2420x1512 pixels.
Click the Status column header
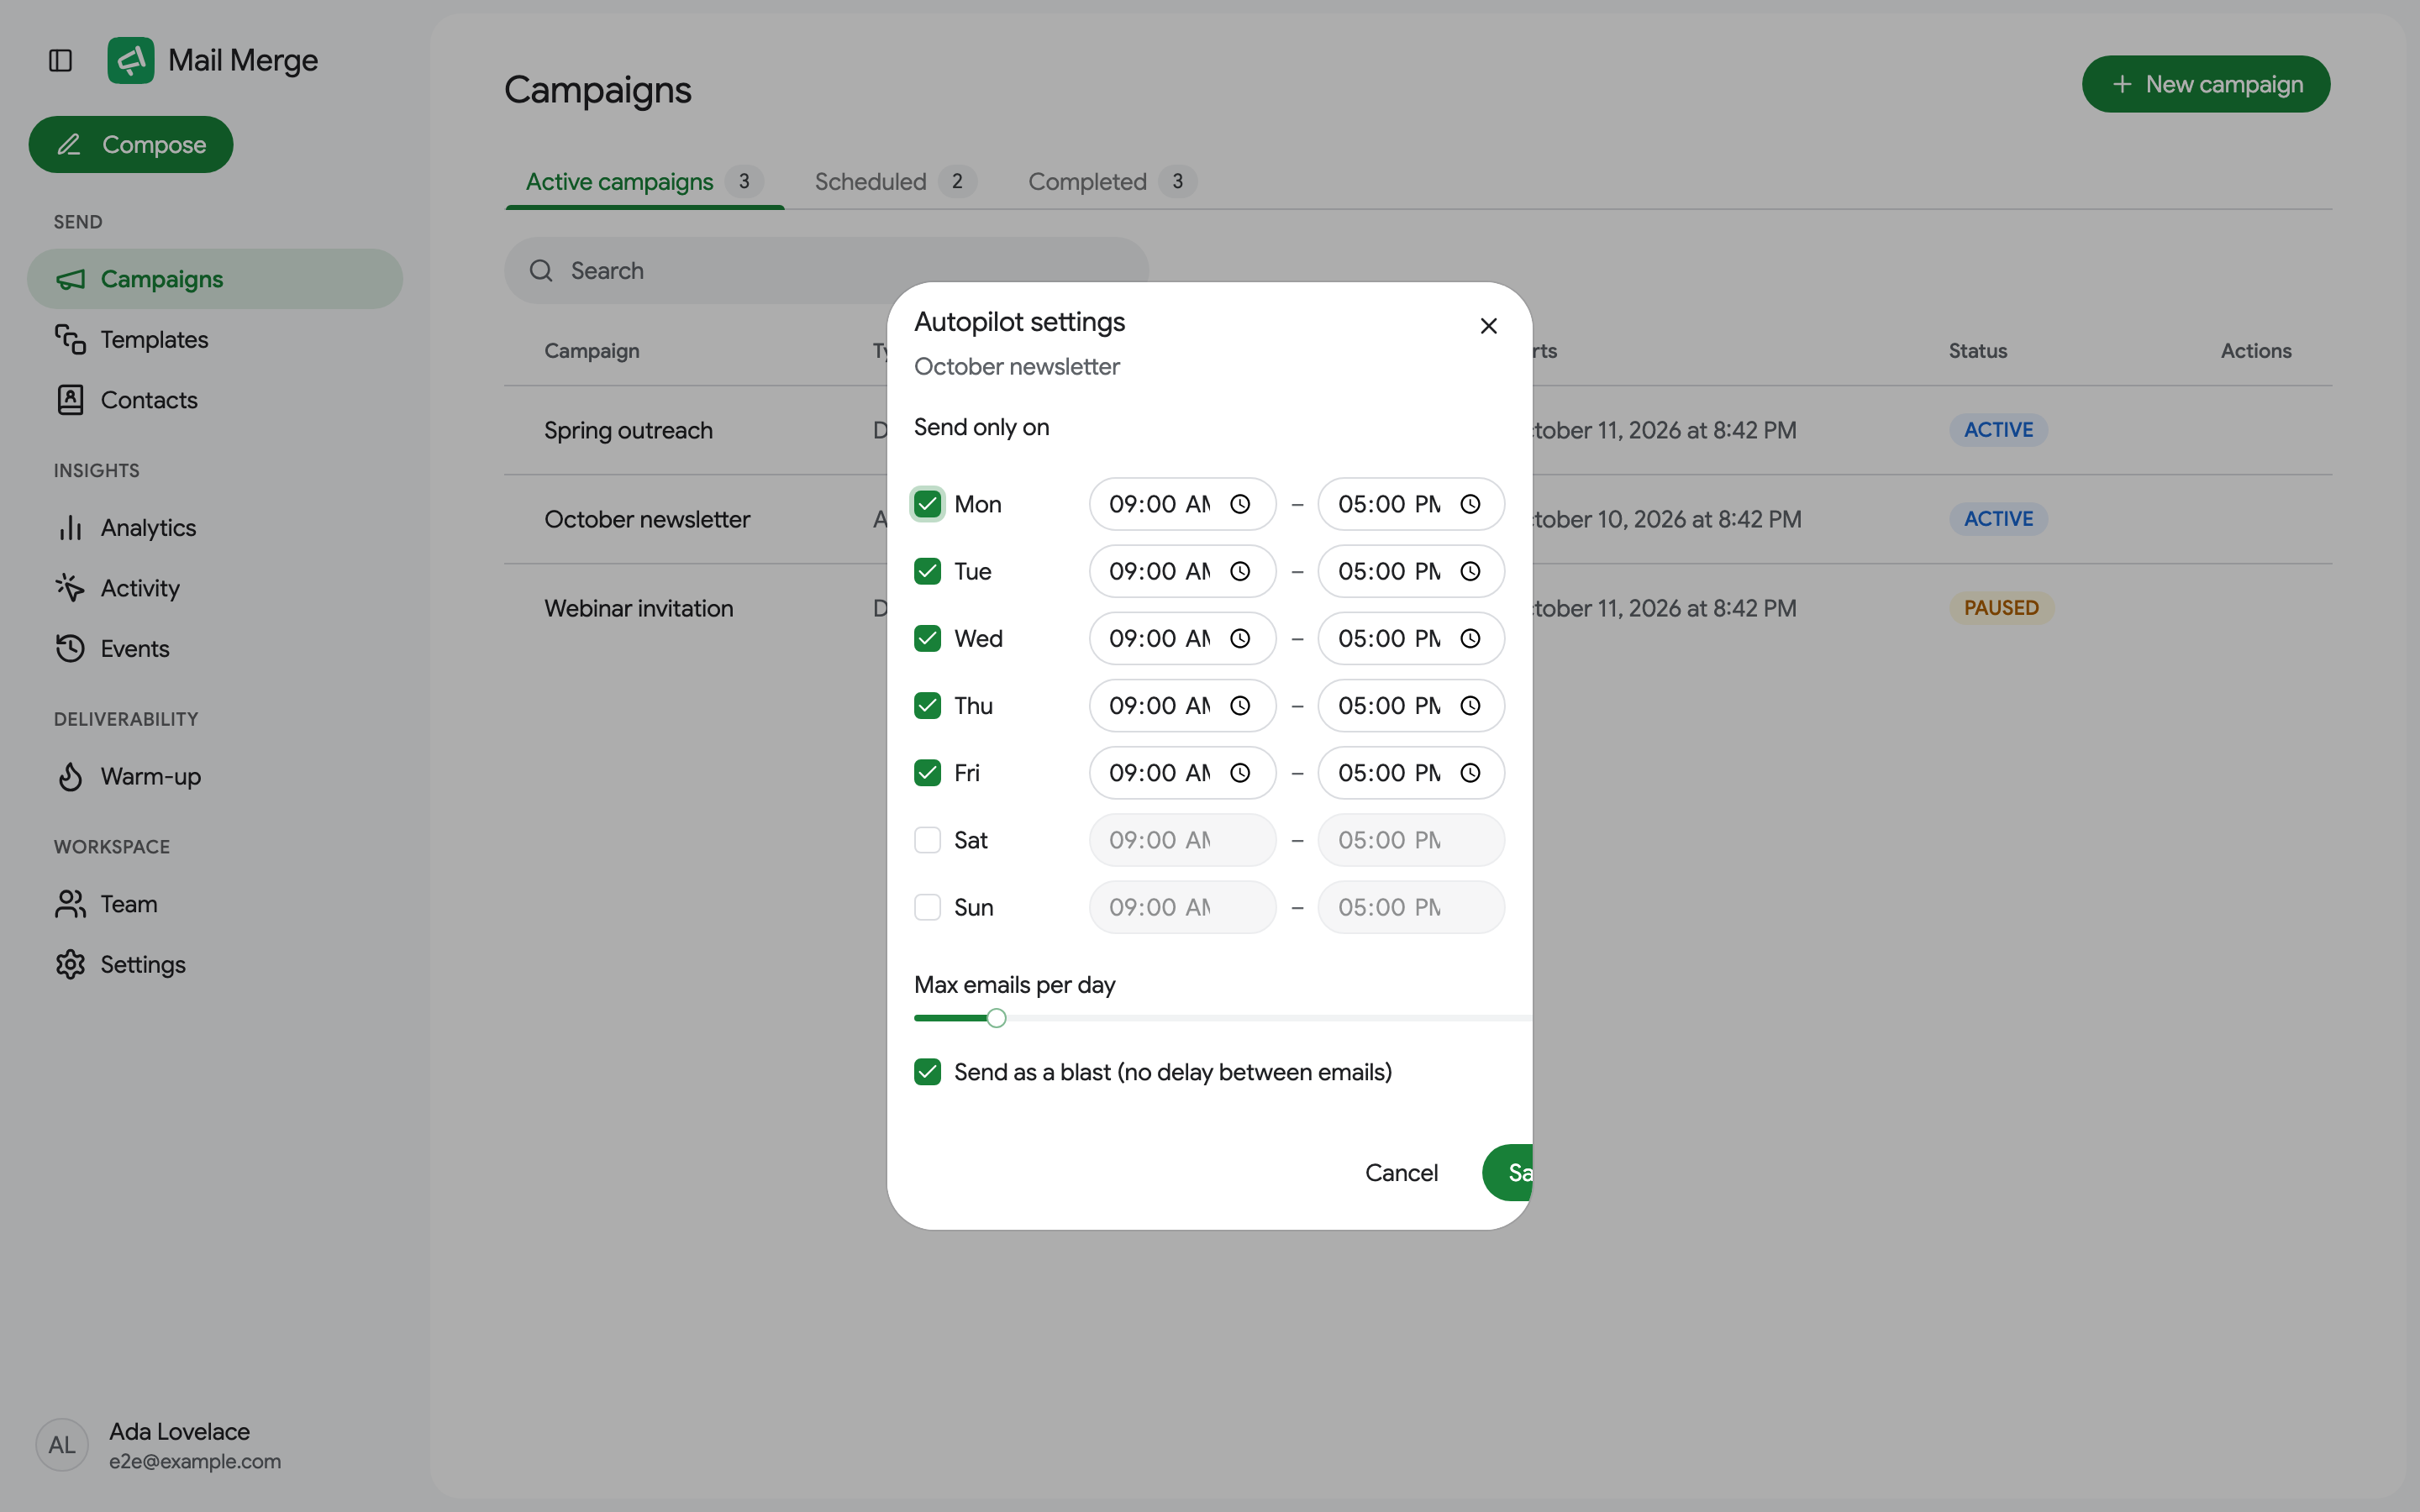(1977, 351)
